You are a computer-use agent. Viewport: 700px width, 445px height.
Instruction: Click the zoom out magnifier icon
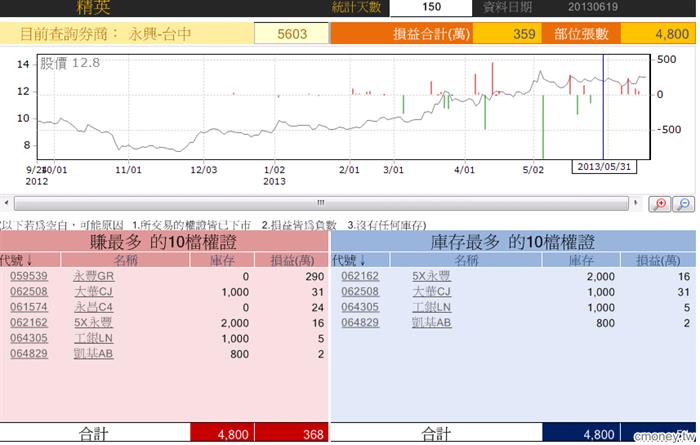[x=683, y=203]
